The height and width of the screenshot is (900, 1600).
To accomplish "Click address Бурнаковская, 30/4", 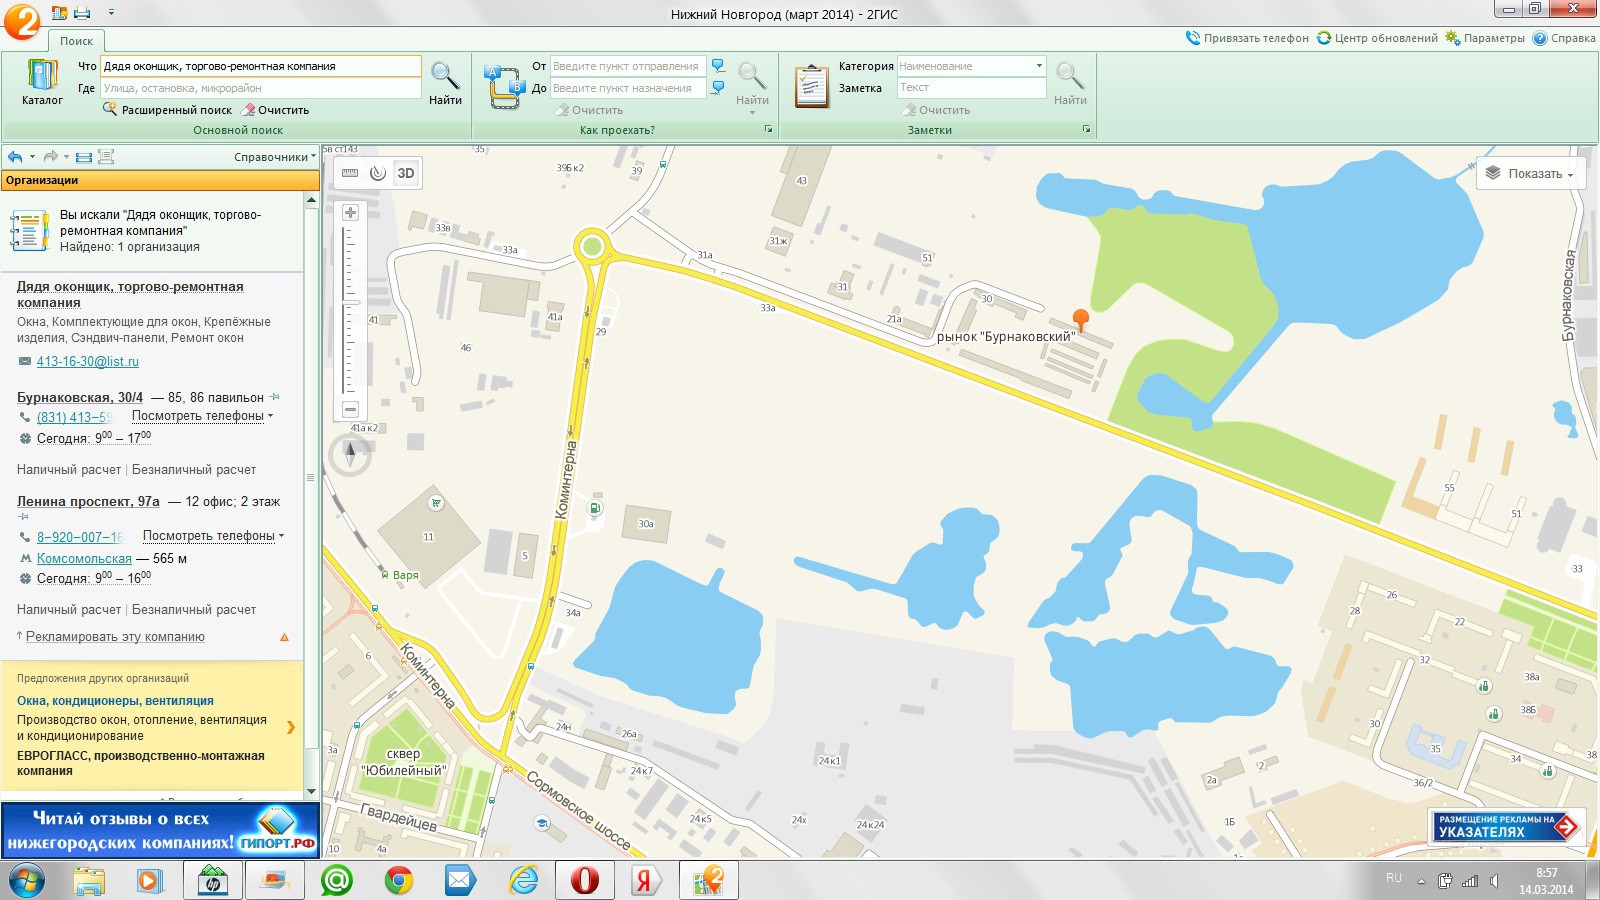I will 80,397.
